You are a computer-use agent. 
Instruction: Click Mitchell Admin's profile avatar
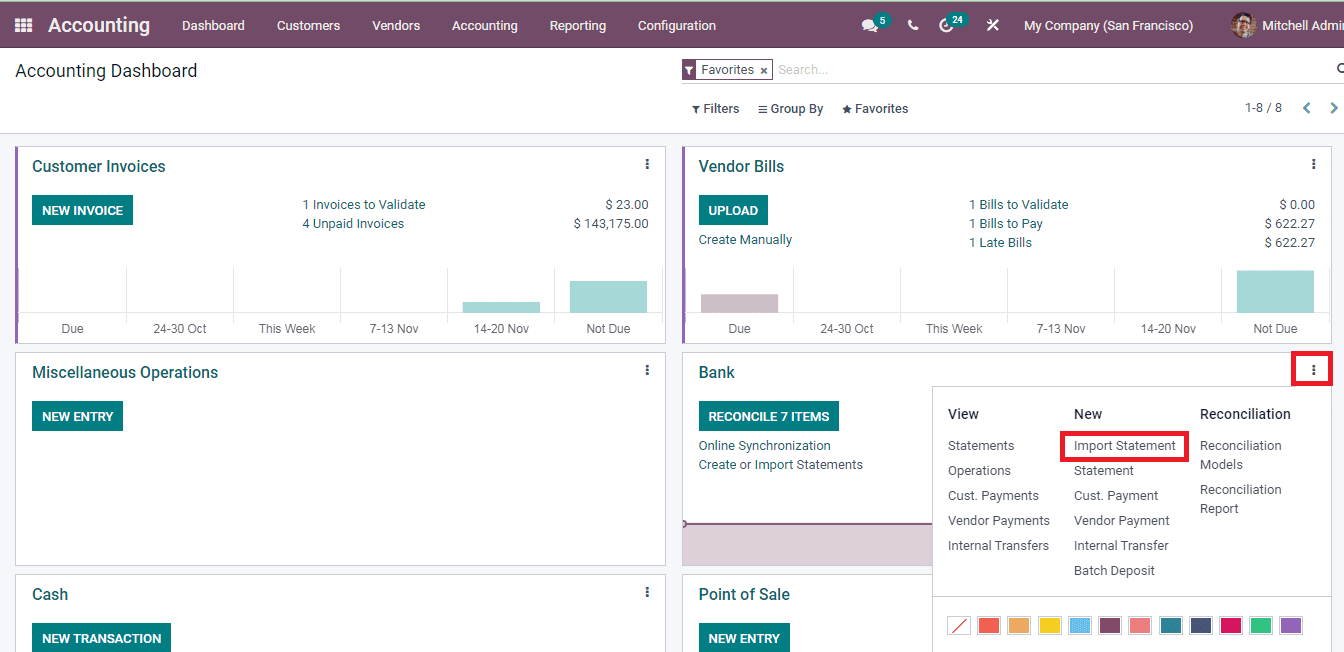tap(1243, 24)
